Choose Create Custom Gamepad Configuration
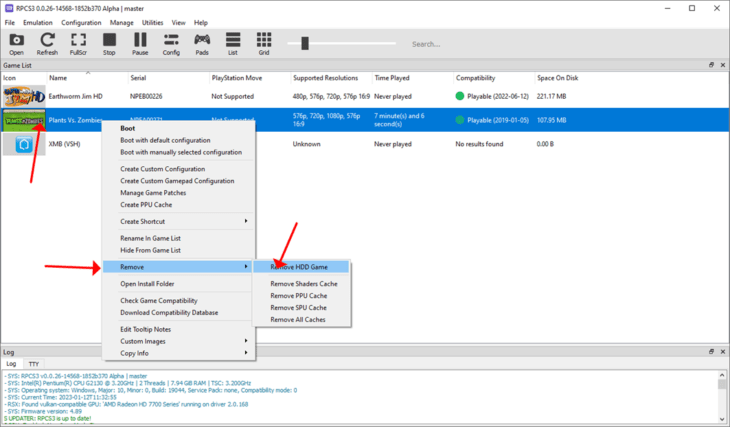The height and width of the screenshot is (427, 730). [178, 181]
